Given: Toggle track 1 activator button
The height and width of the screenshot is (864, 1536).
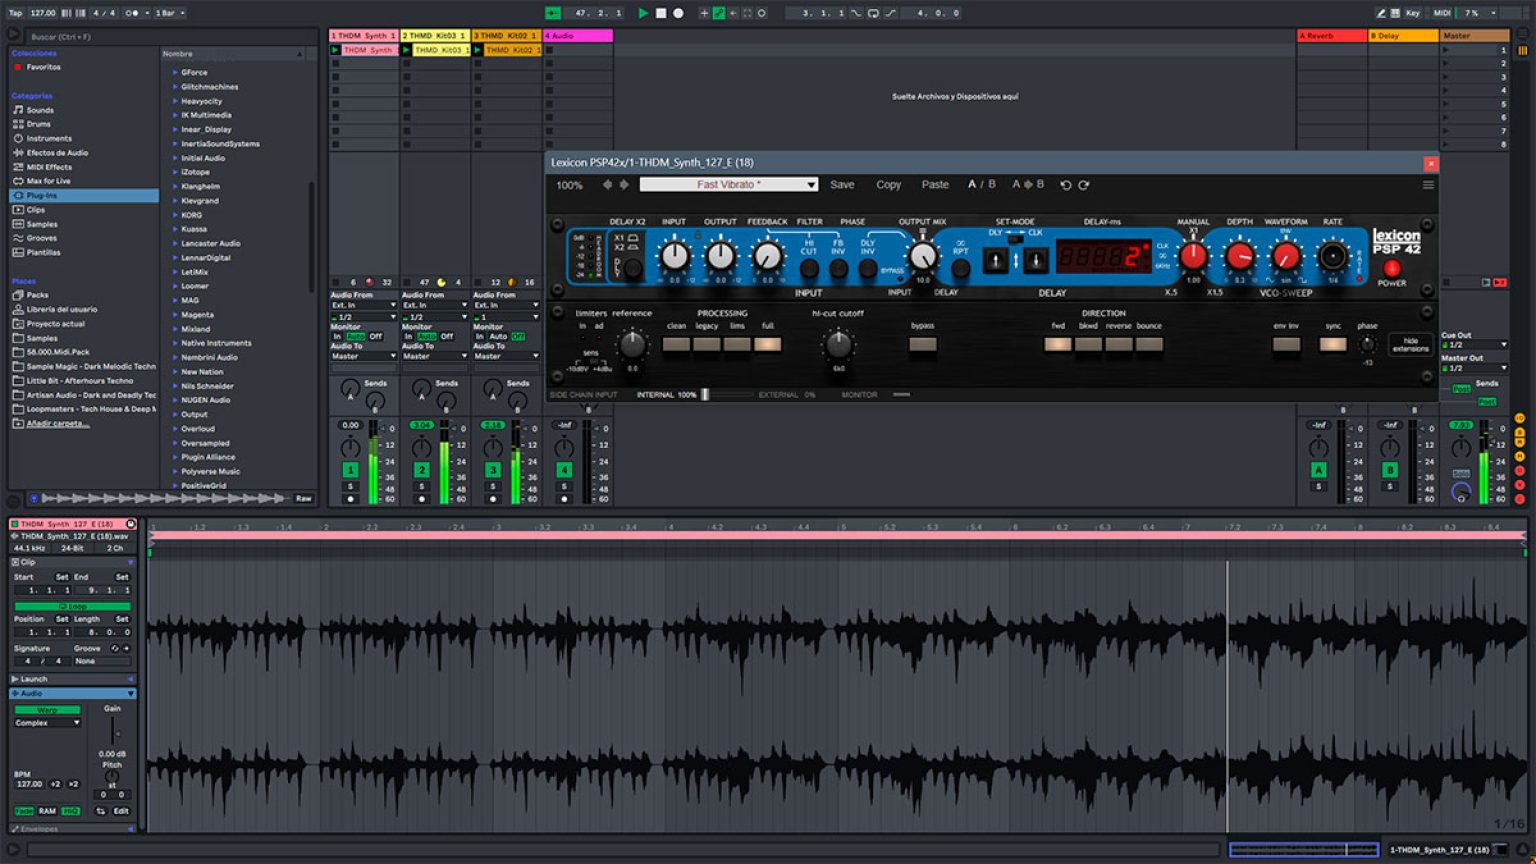Looking at the screenshot, I should (350, 470).
